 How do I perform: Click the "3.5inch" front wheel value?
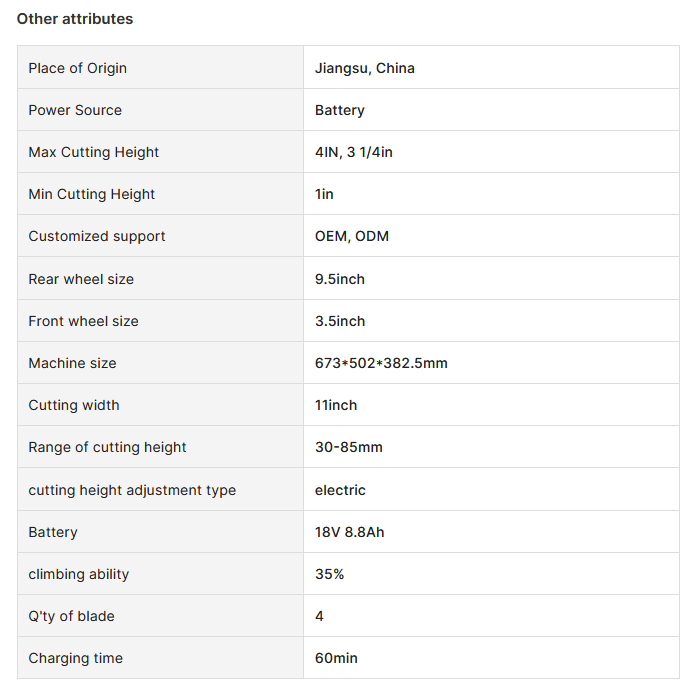coord(339,321)
